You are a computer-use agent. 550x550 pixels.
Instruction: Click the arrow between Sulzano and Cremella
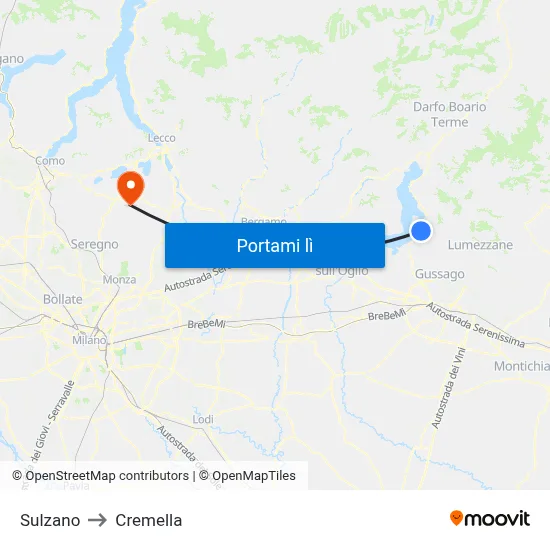97,520
